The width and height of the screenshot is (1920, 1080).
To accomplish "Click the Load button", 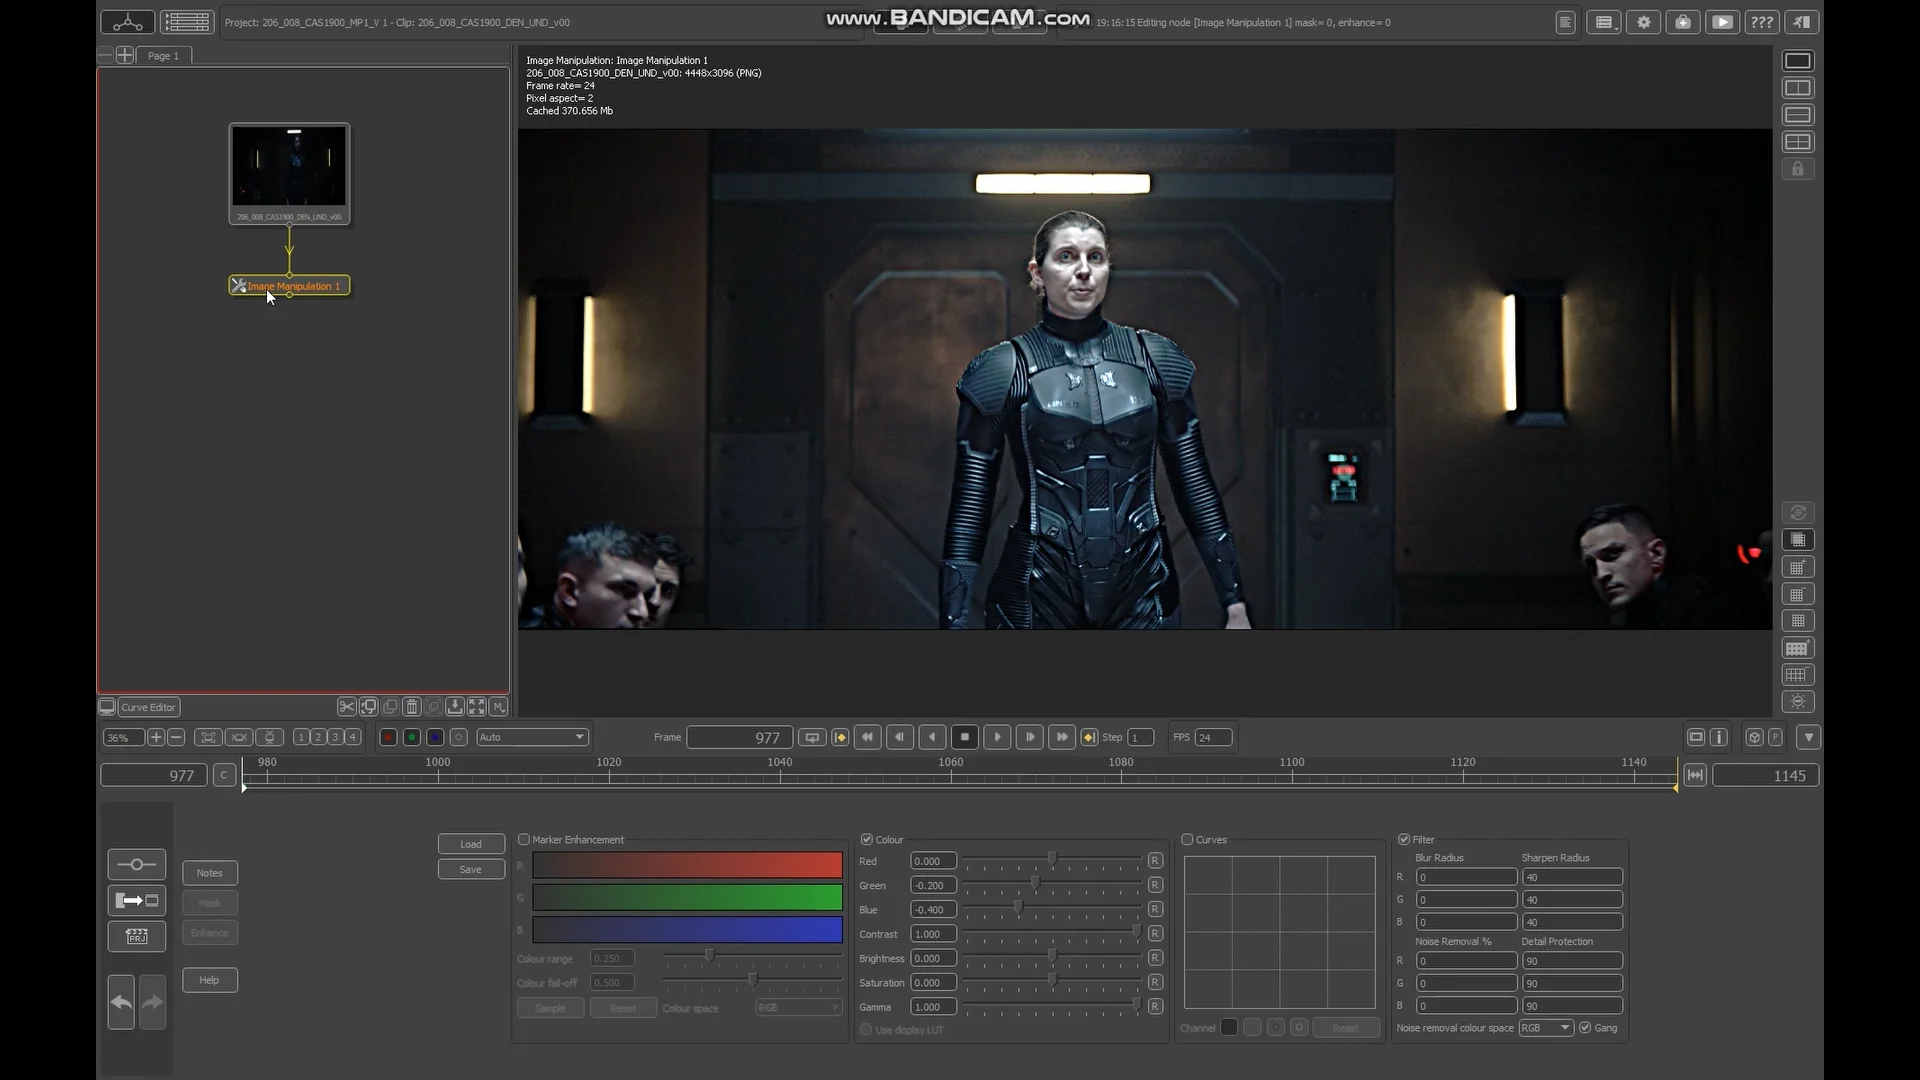I will point(471,844).
